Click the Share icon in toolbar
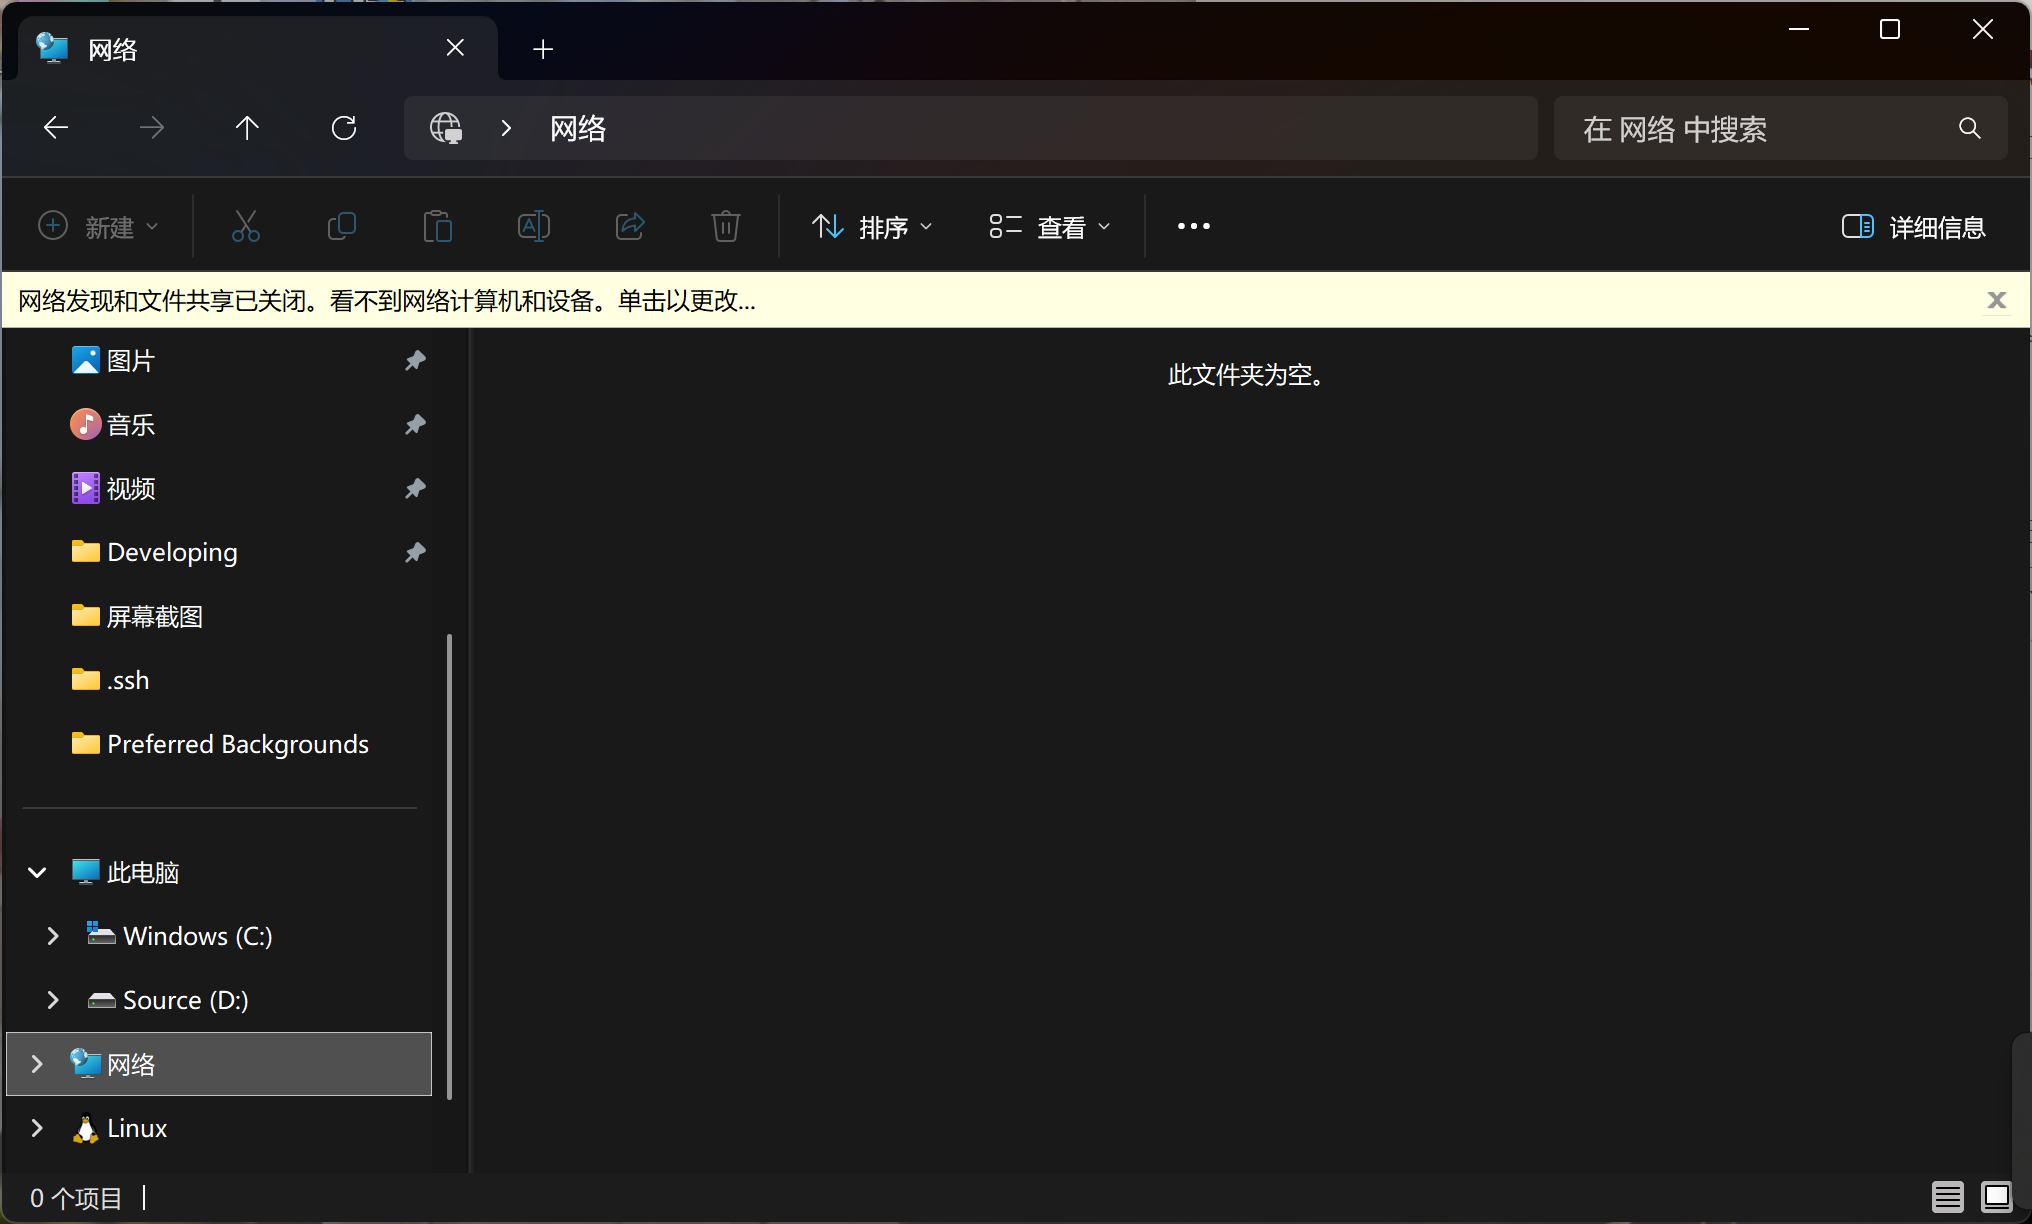 pyautogui.click(x=630, y=226)
